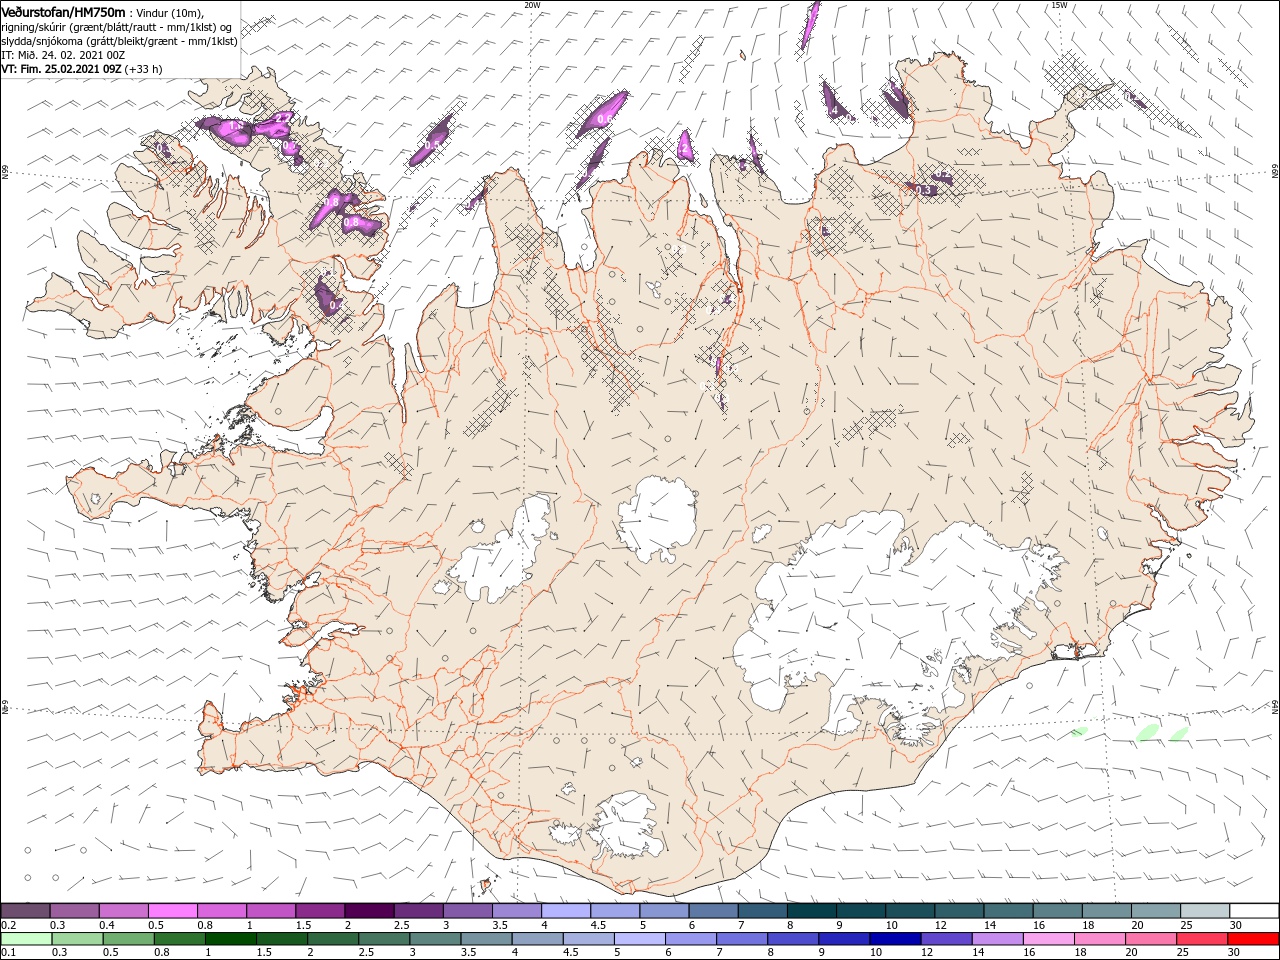The height and width of the screenshot is (960, 1280).
Task: Click the 64N latitude label on left map edge
Action: click(x=5, y=708)
